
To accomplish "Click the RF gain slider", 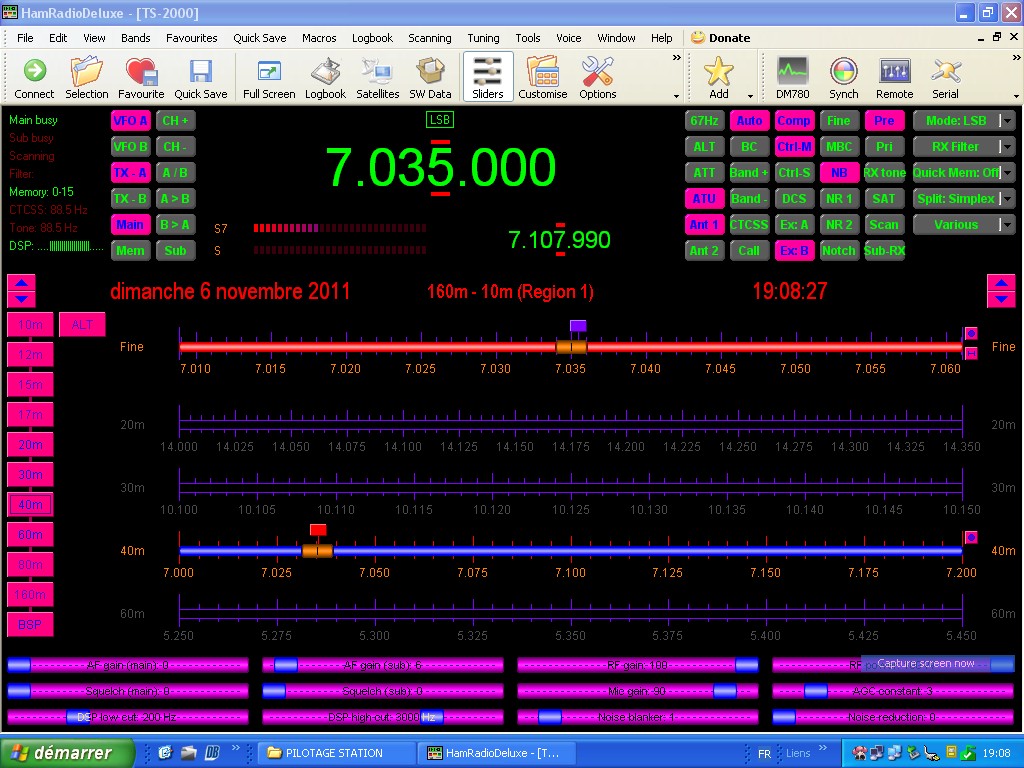I will (x=637, y=665).
